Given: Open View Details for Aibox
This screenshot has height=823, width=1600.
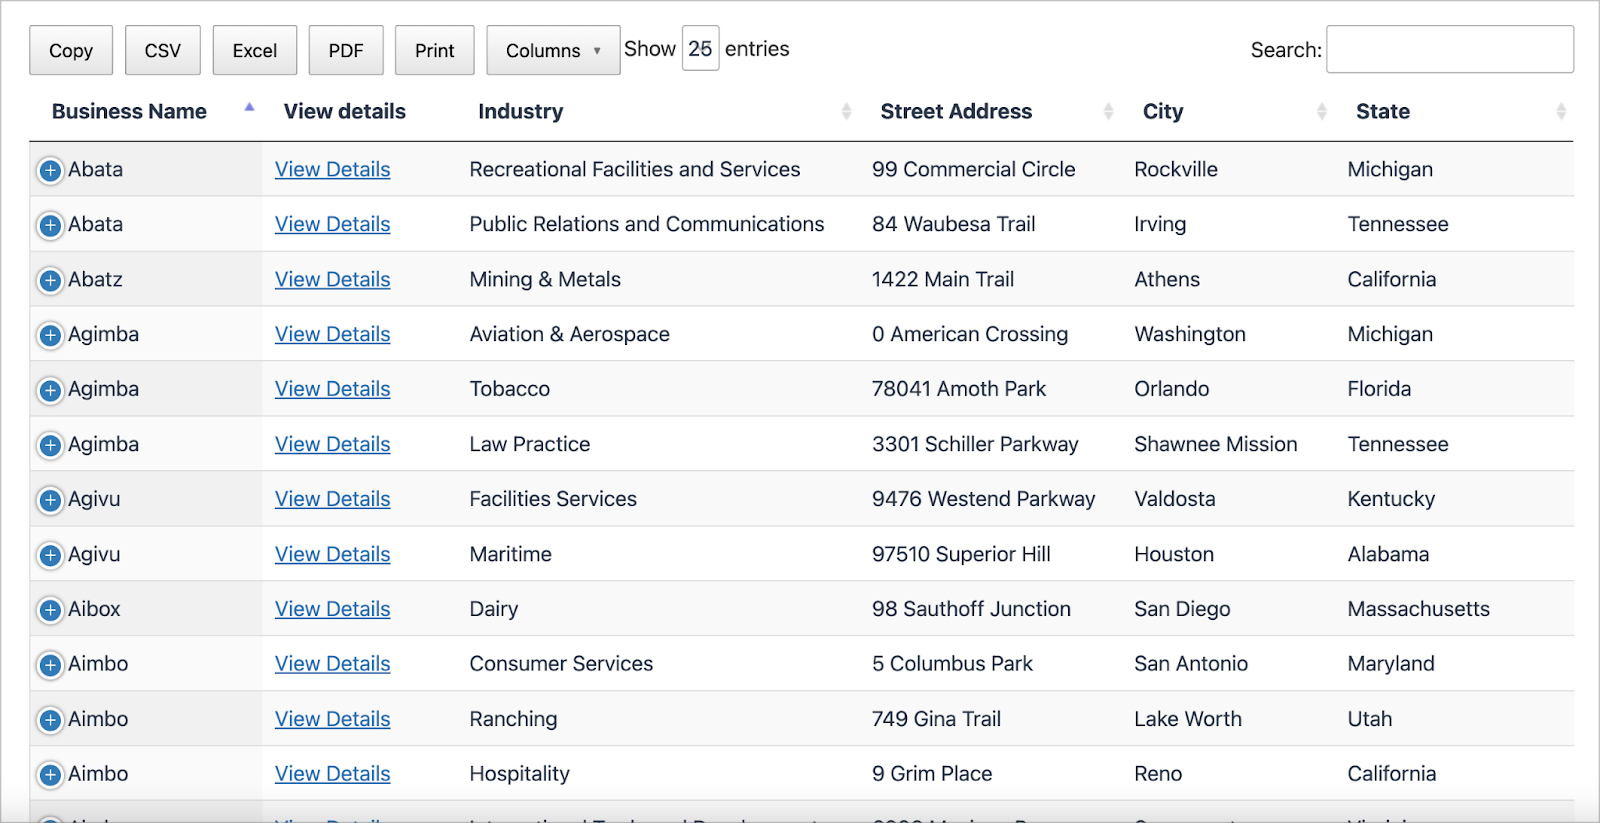Looking at the screenshot, I should point(333,609).
